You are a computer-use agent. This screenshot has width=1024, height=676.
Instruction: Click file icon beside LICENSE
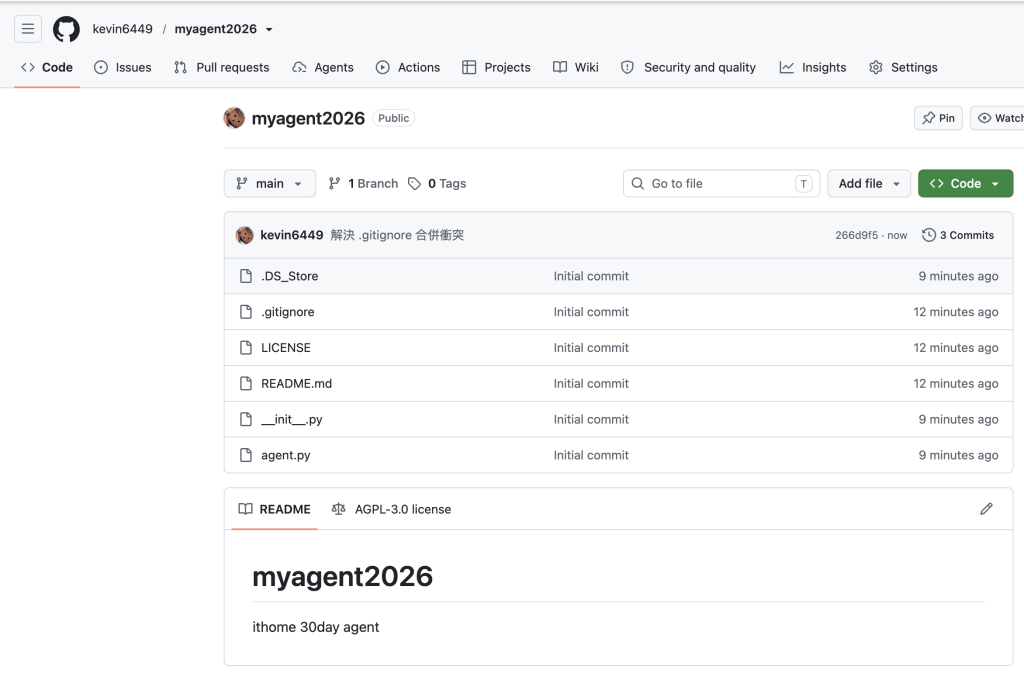pos(246,348)
